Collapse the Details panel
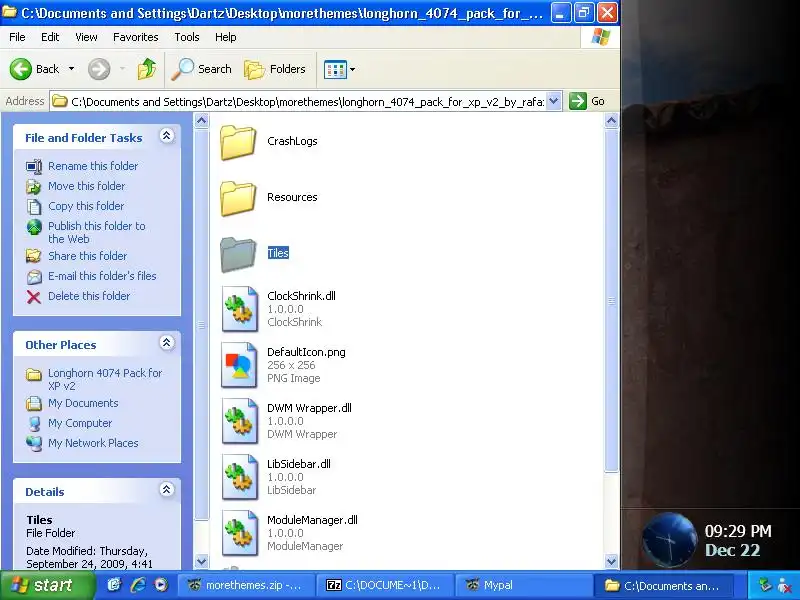Image resolution: width=800 pixels, height=600 pixels. [x=166, y=490]
